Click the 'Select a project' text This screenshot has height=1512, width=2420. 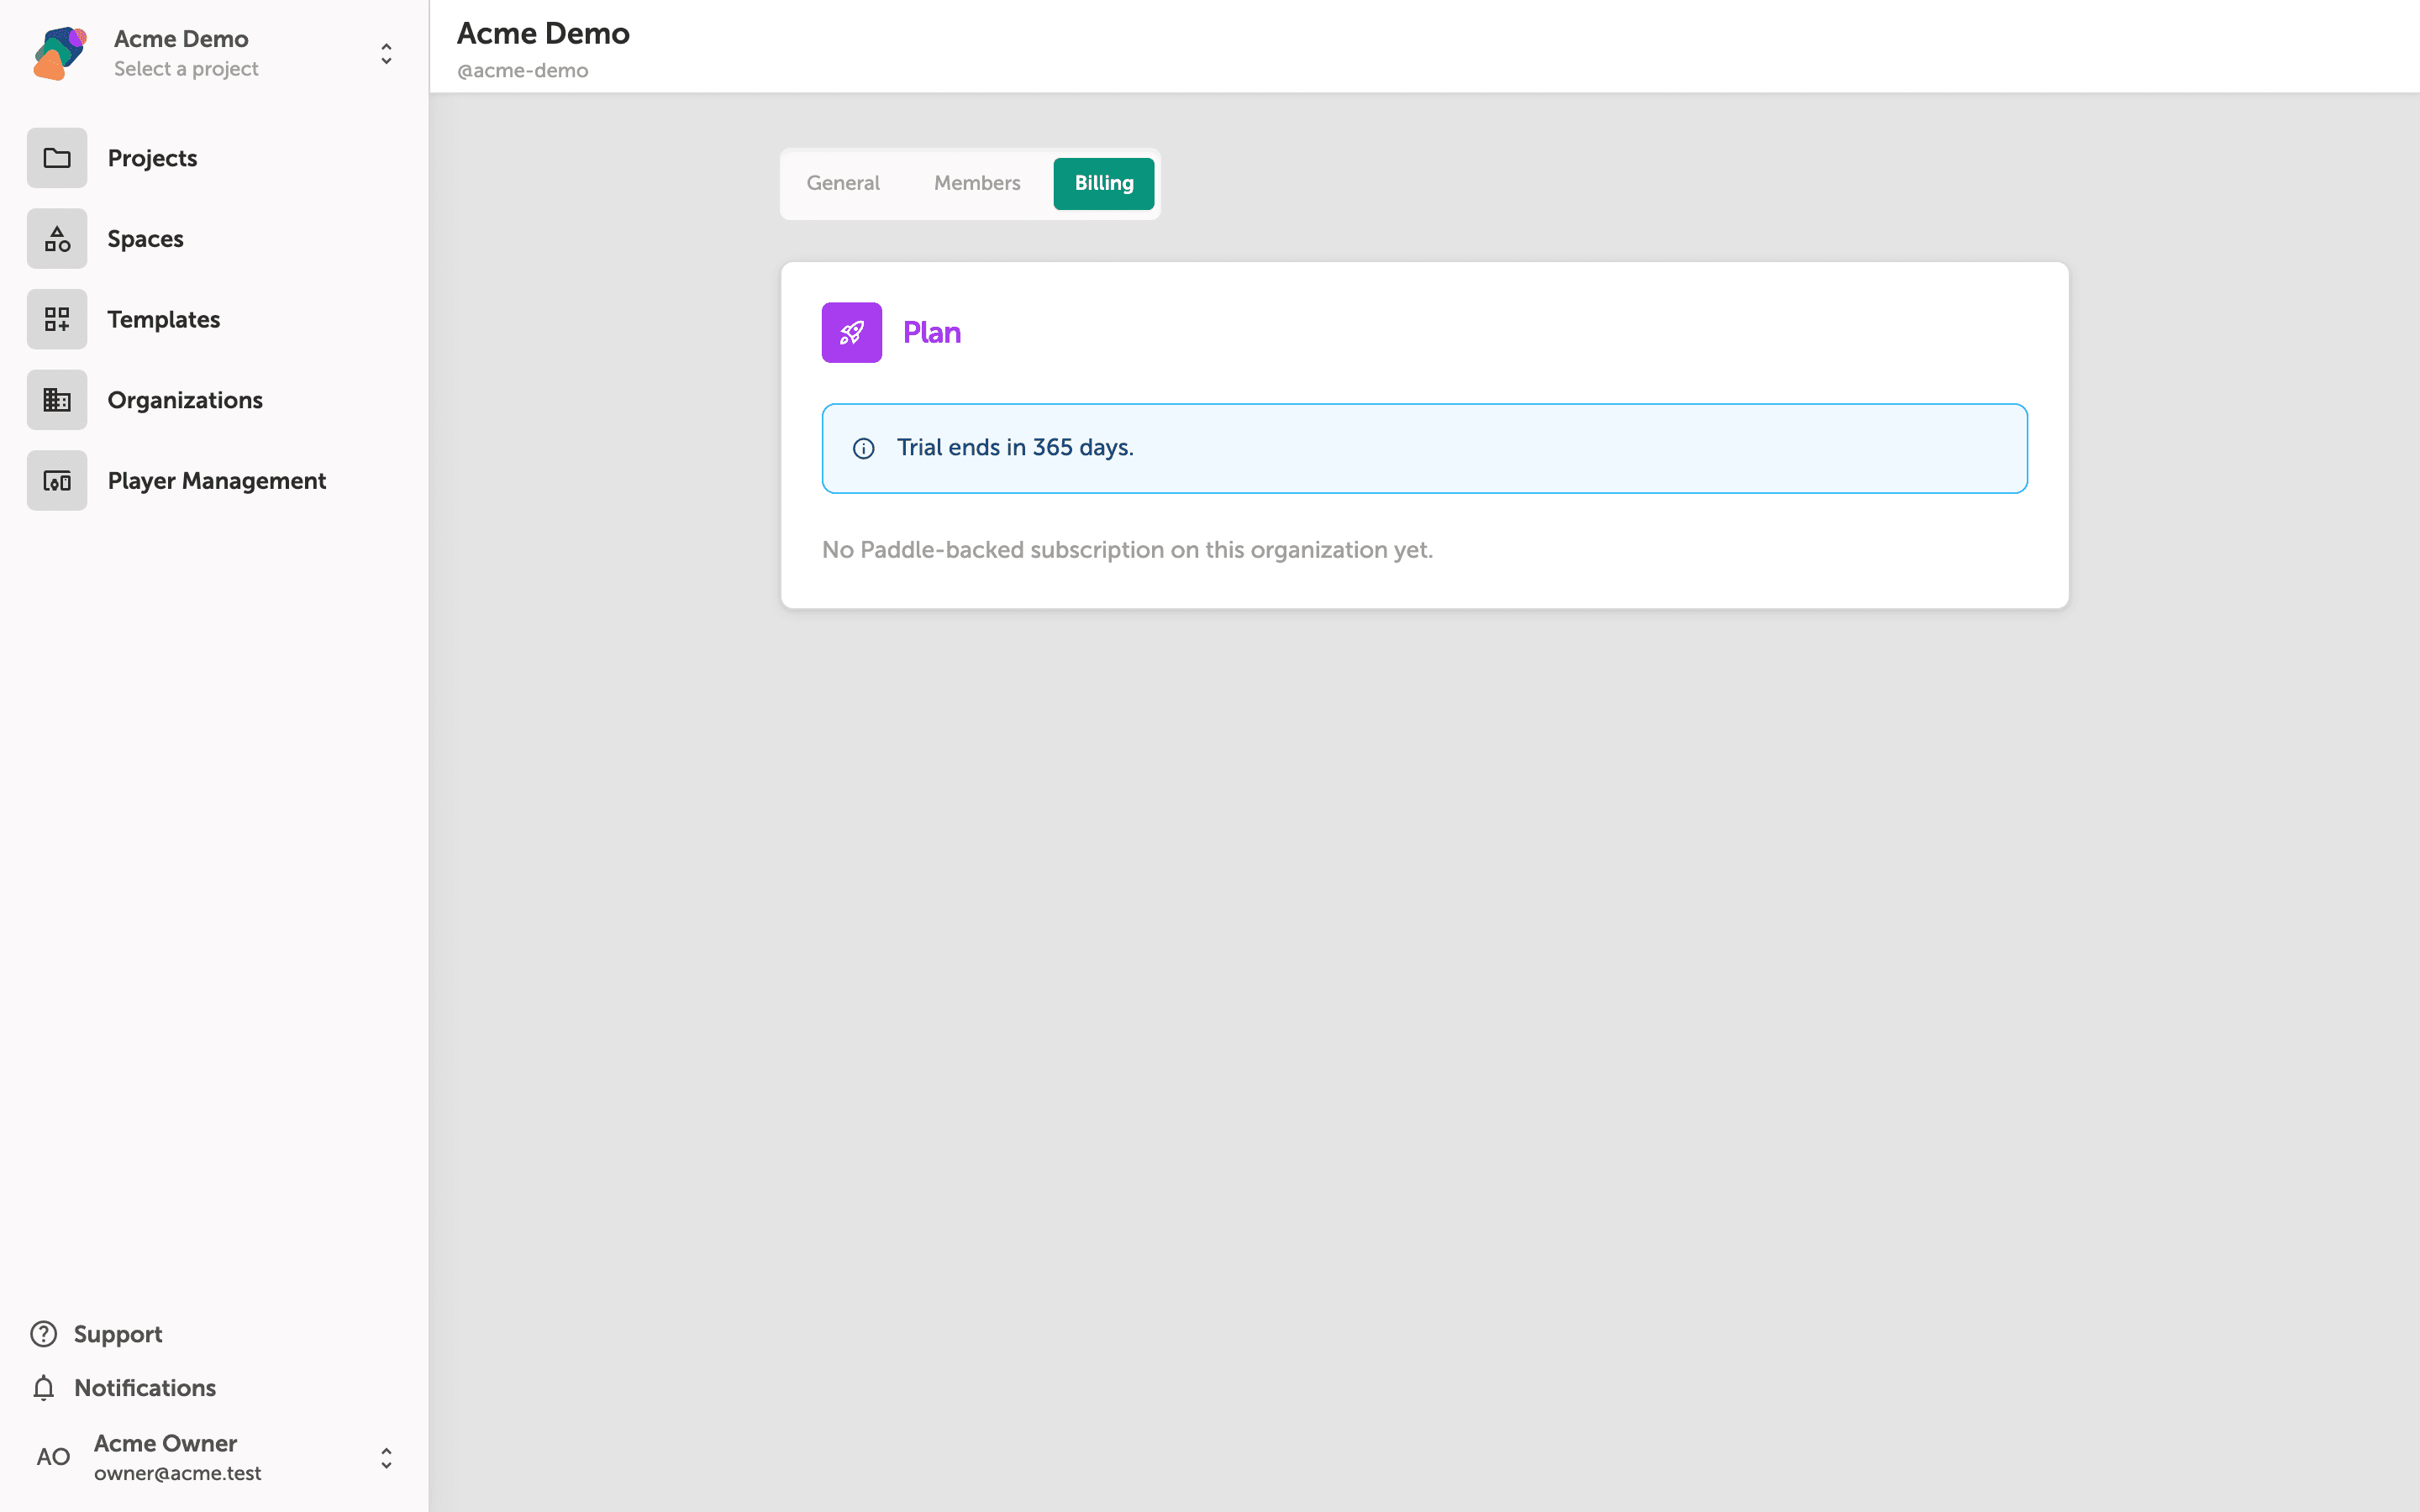pos(186,69)
